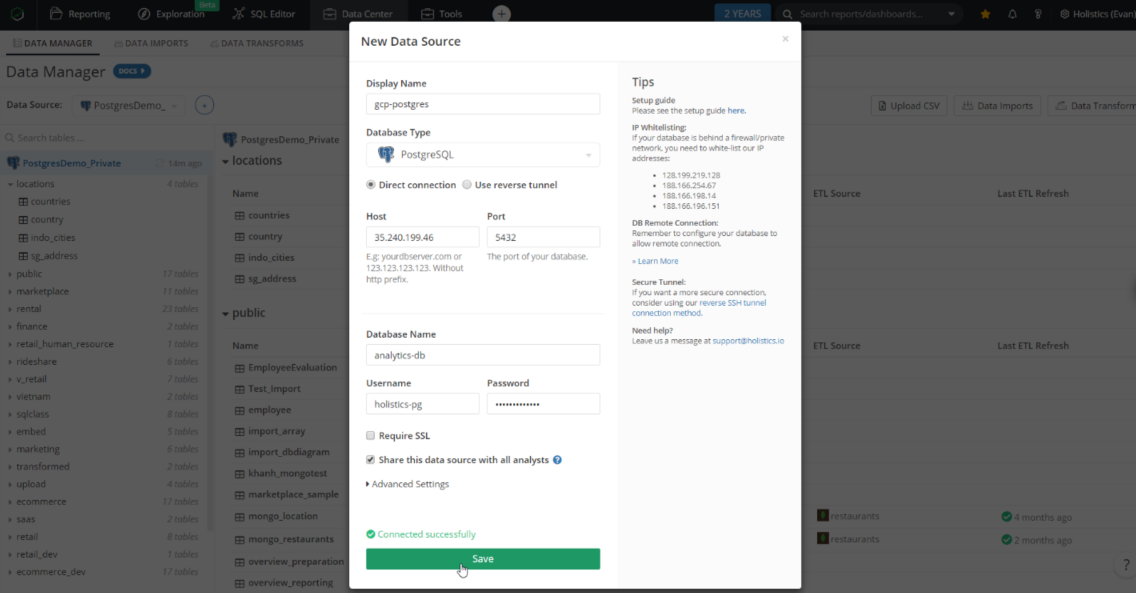Click the Search tables field
1136x593 pixels.
click(x=105, y=138)
